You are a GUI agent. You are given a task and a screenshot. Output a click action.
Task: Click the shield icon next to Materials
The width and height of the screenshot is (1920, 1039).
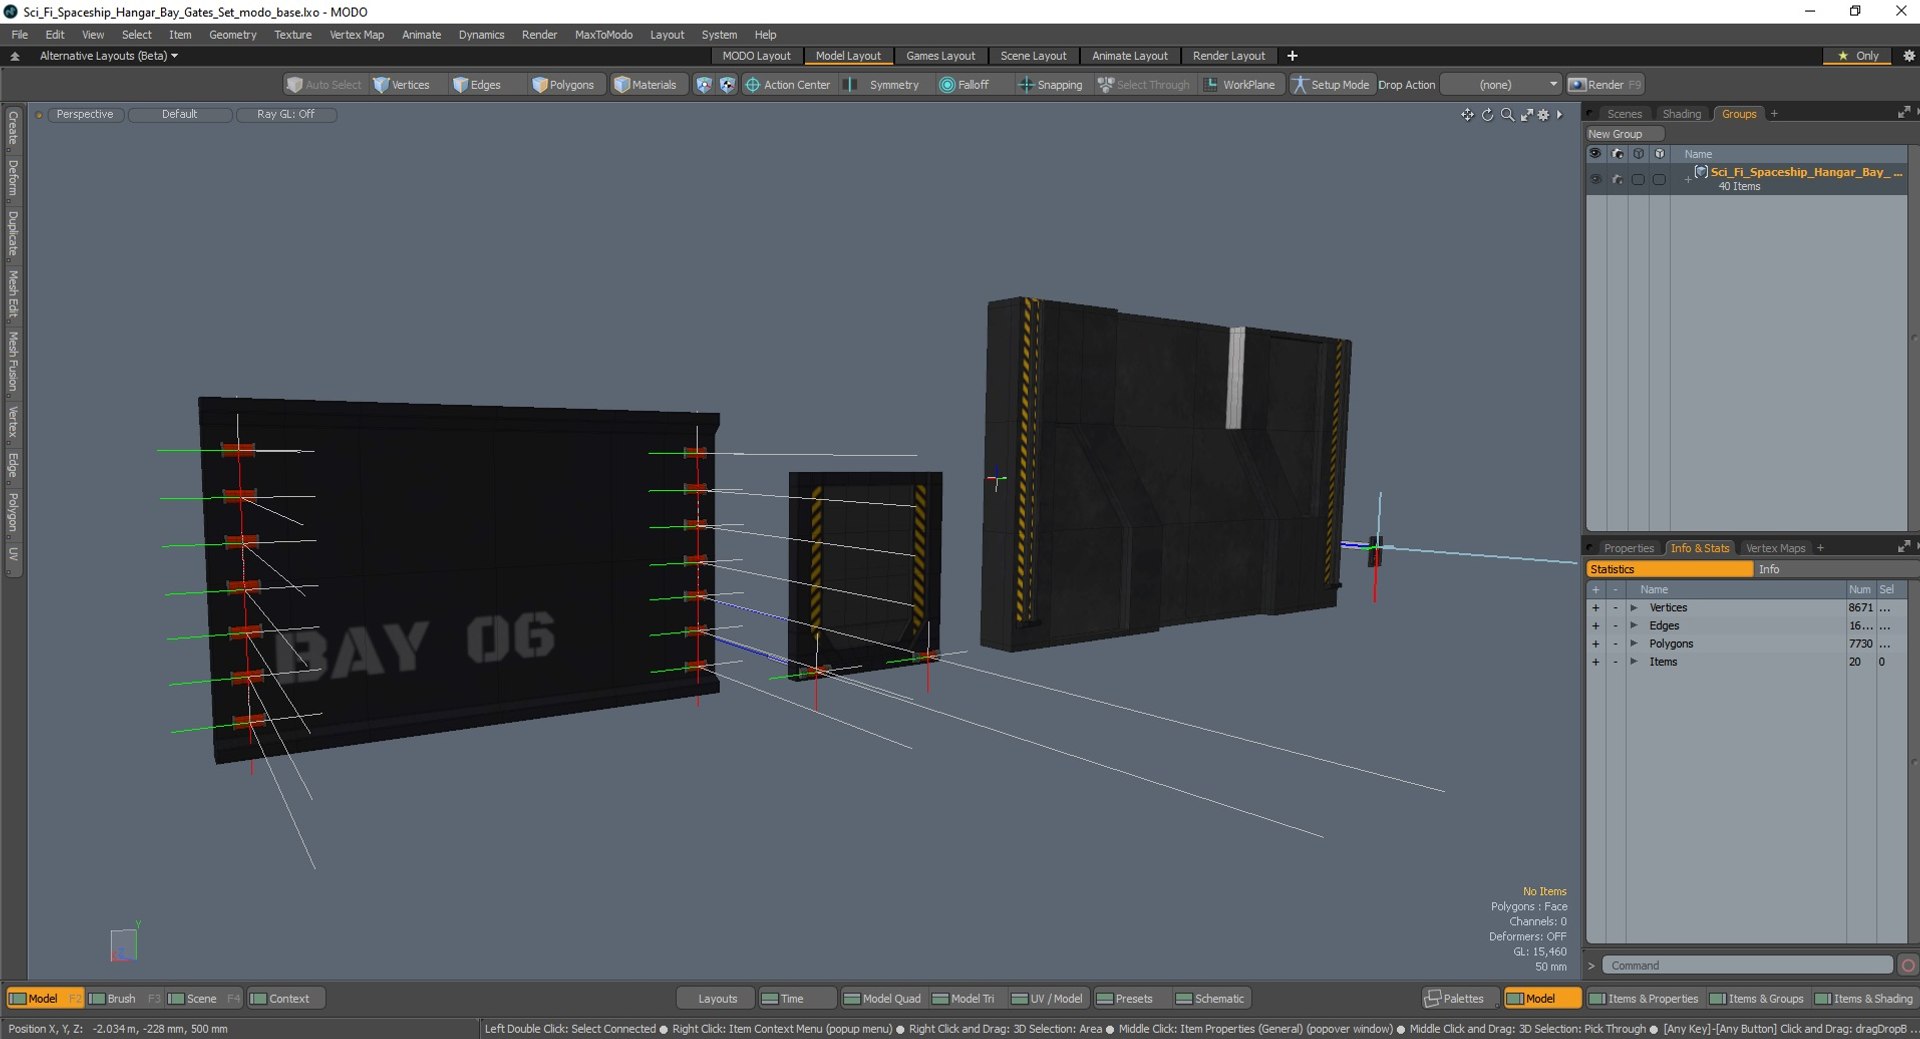click(x=704, y=85)
